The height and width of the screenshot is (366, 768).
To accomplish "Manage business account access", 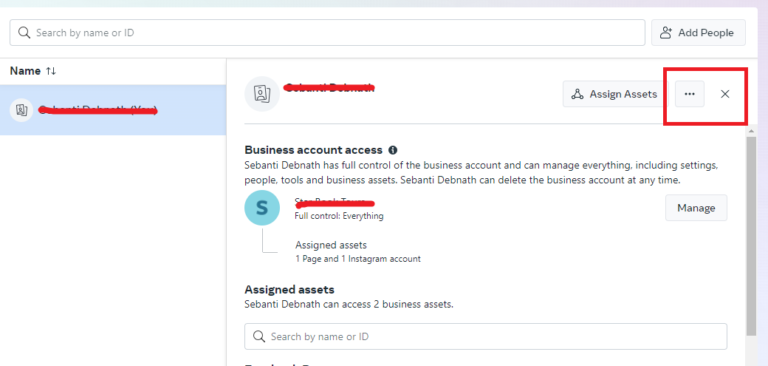I will pyautogui.click(x=696, y=208).
